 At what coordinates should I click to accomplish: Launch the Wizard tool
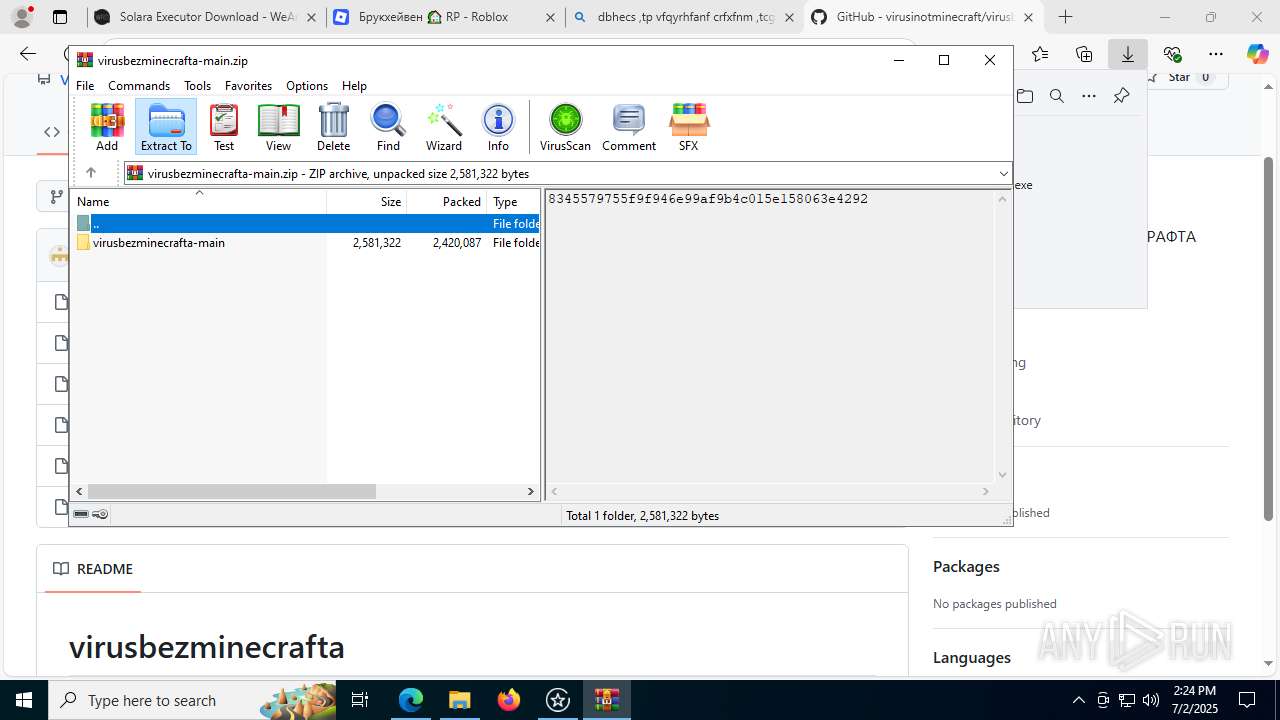click(444, 127)
